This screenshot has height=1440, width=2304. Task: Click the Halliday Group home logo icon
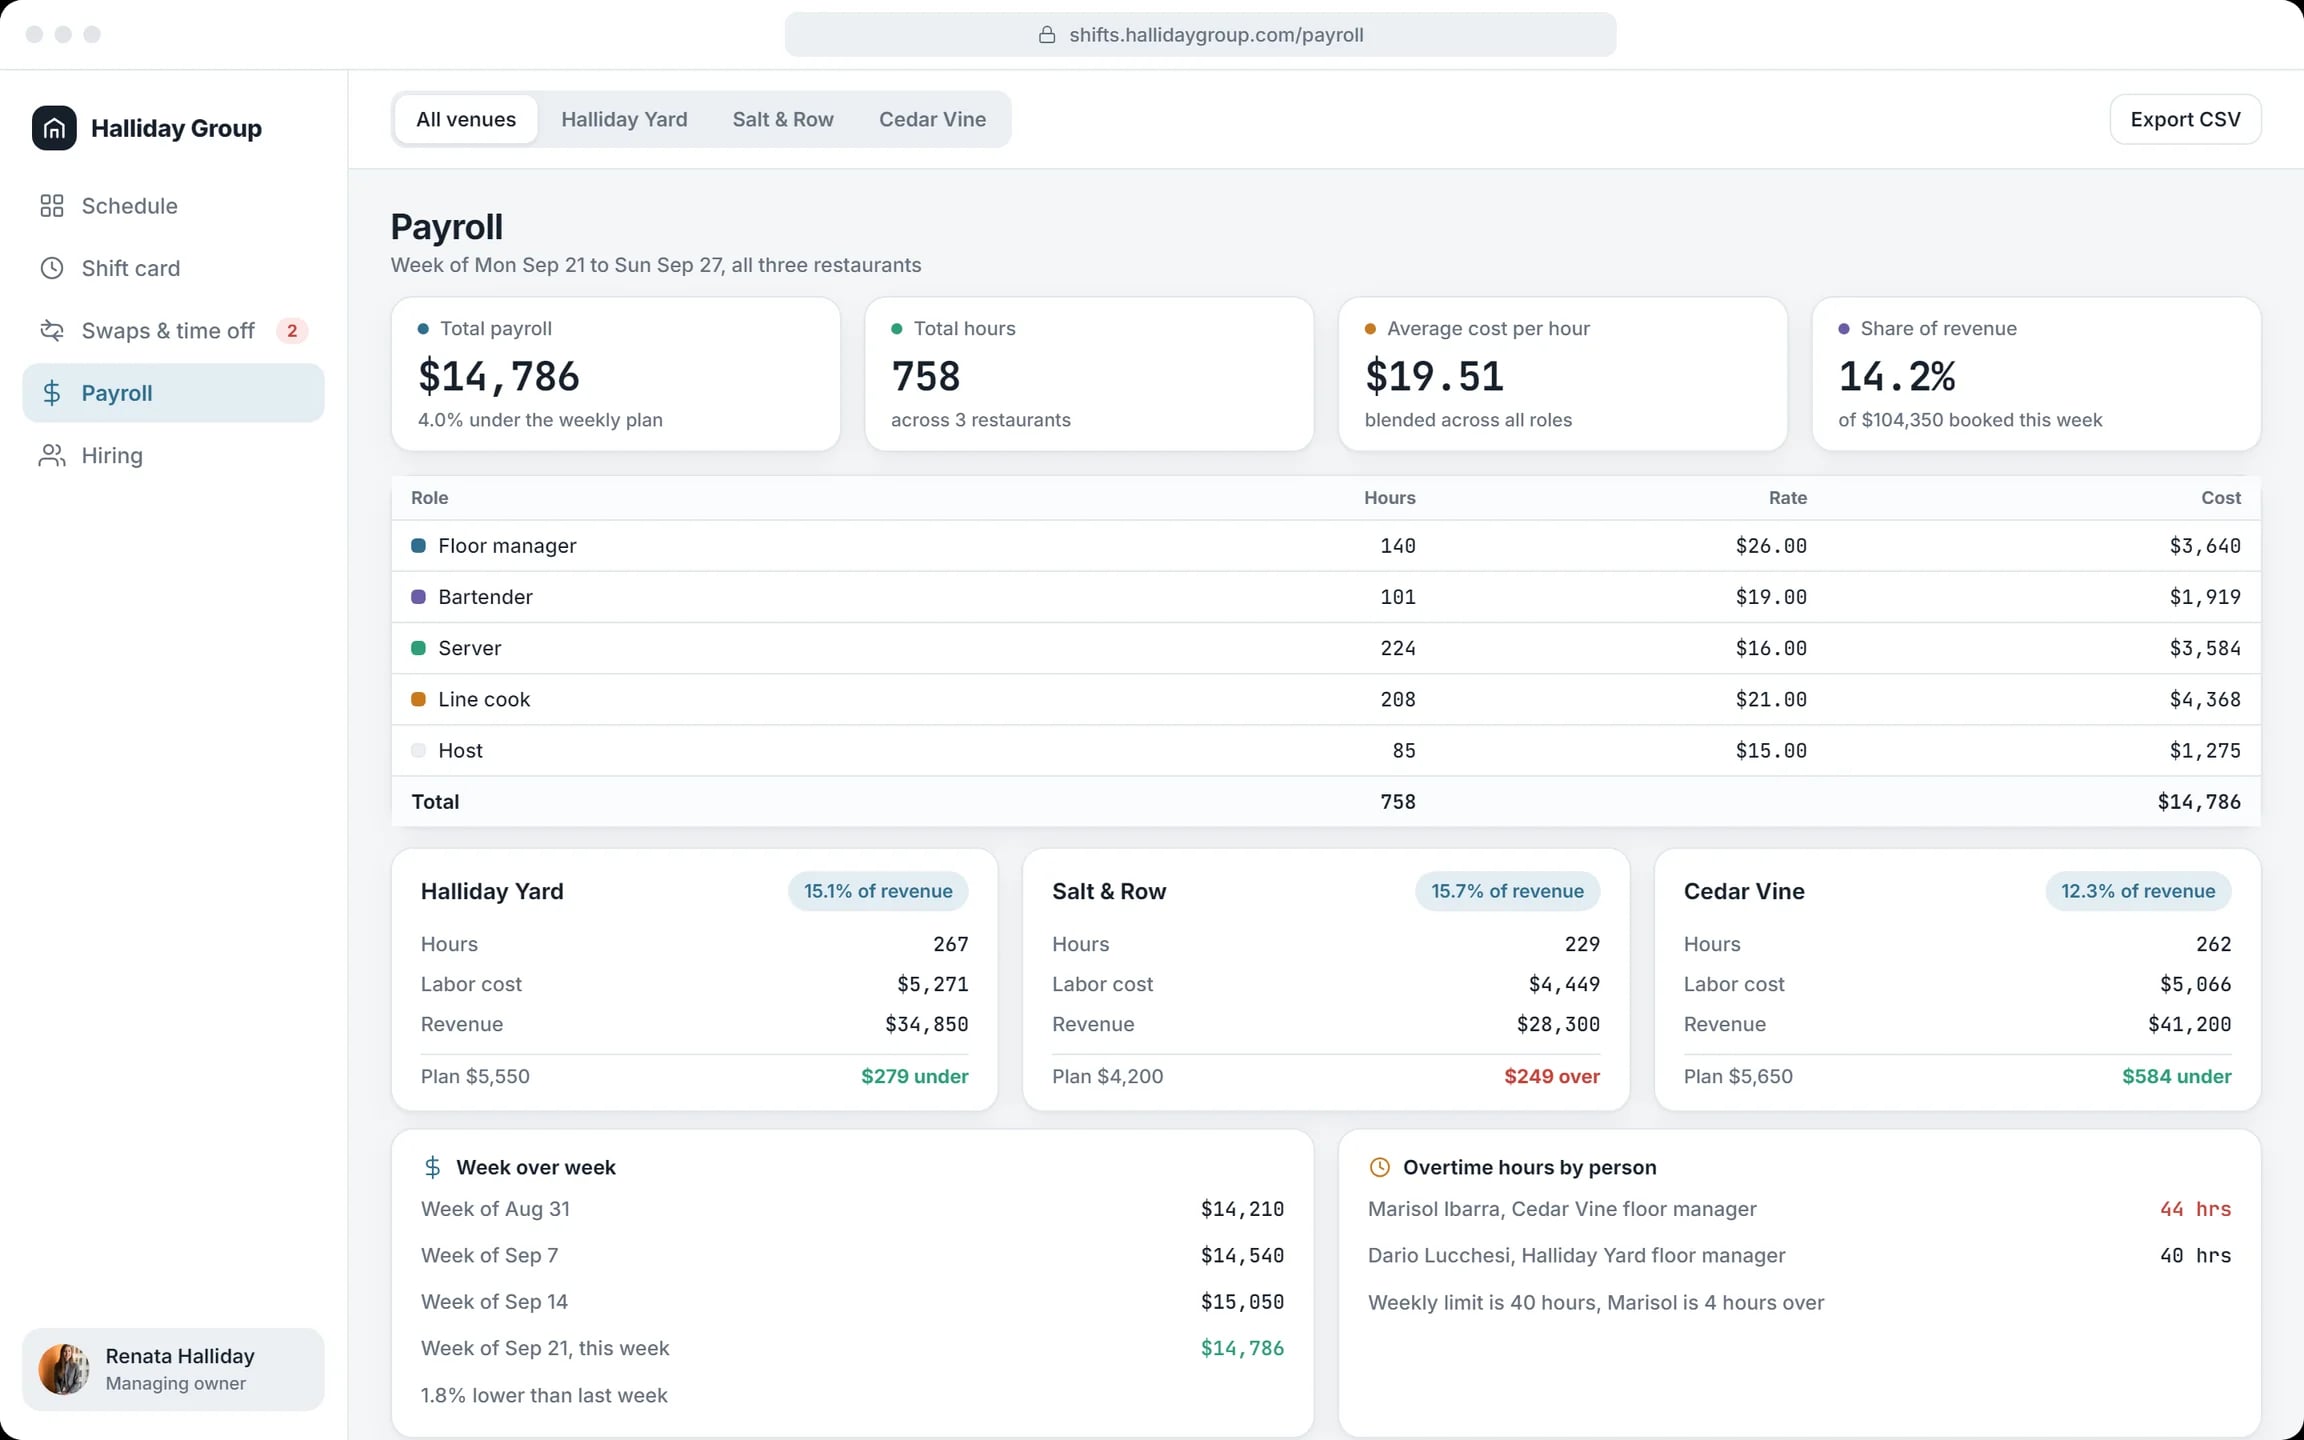(54, 128)
